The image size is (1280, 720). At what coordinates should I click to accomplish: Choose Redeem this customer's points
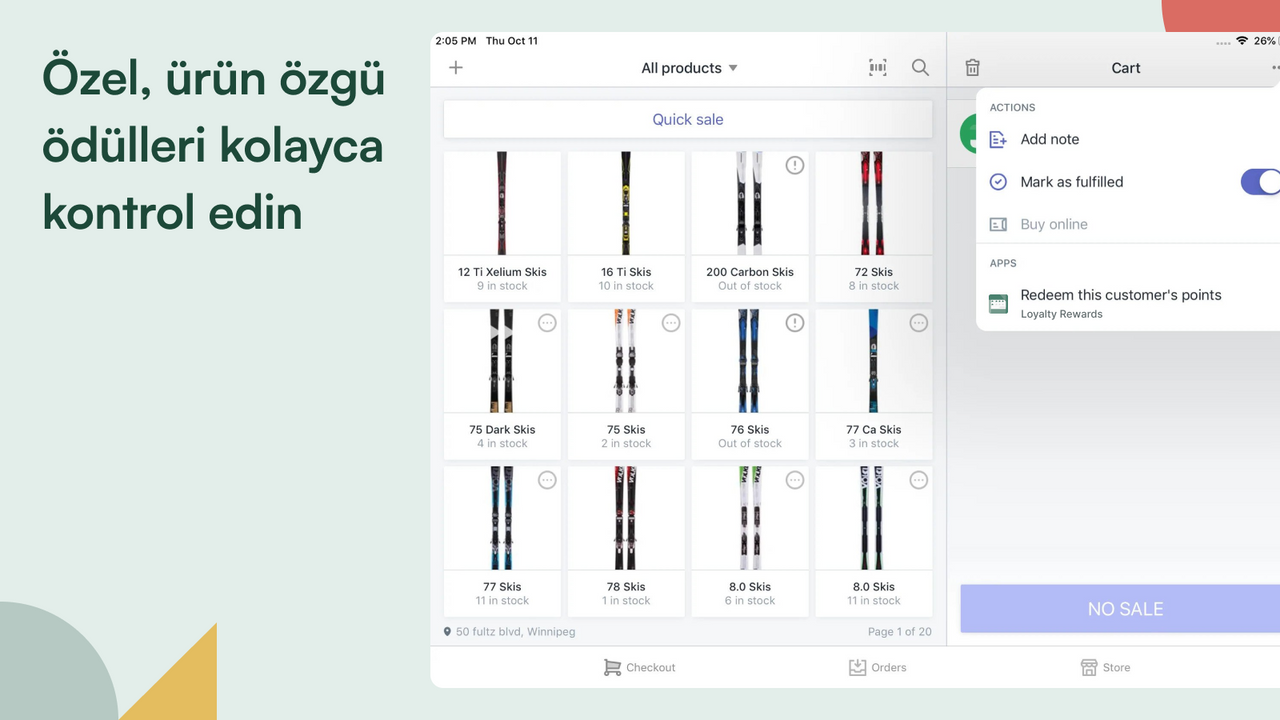tap(1128, 303)
